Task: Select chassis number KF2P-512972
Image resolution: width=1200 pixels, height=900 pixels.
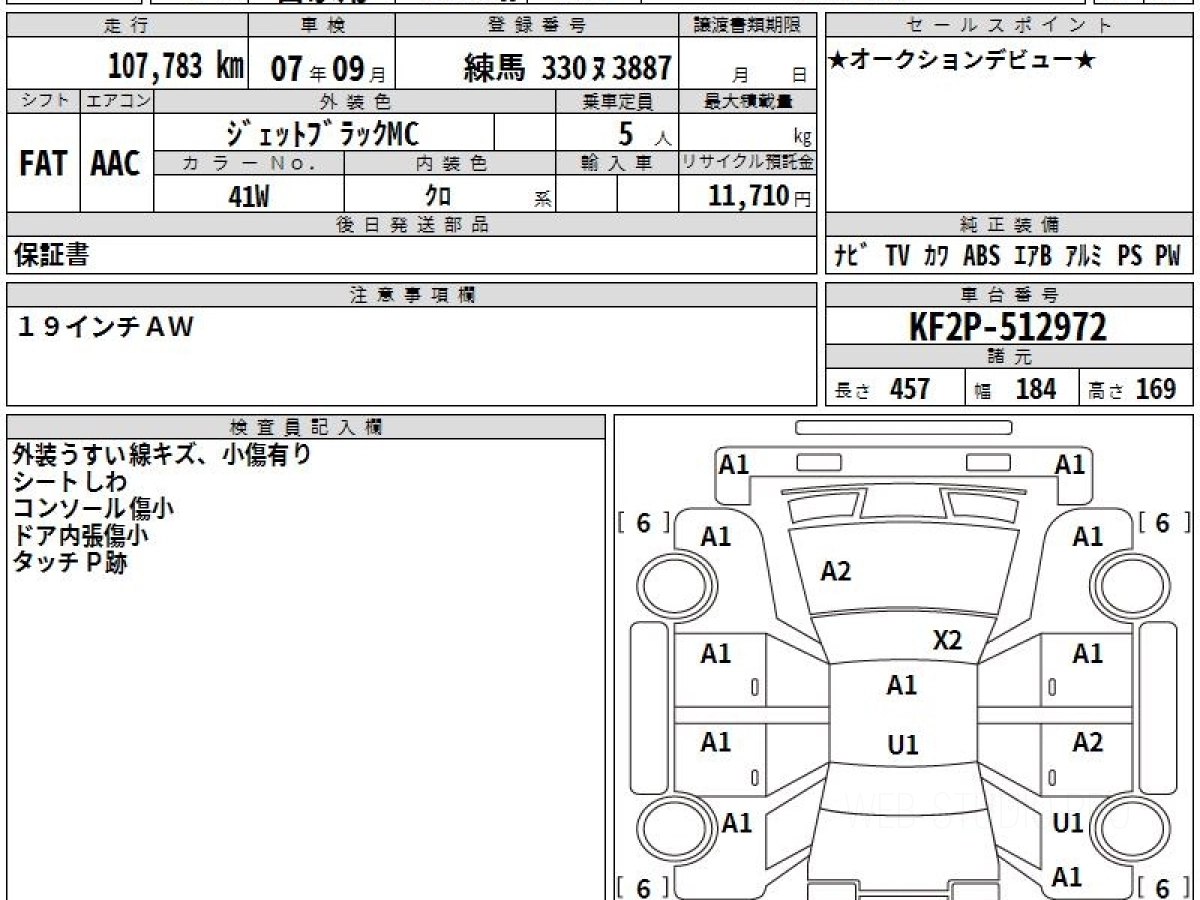Action: 1007,327
